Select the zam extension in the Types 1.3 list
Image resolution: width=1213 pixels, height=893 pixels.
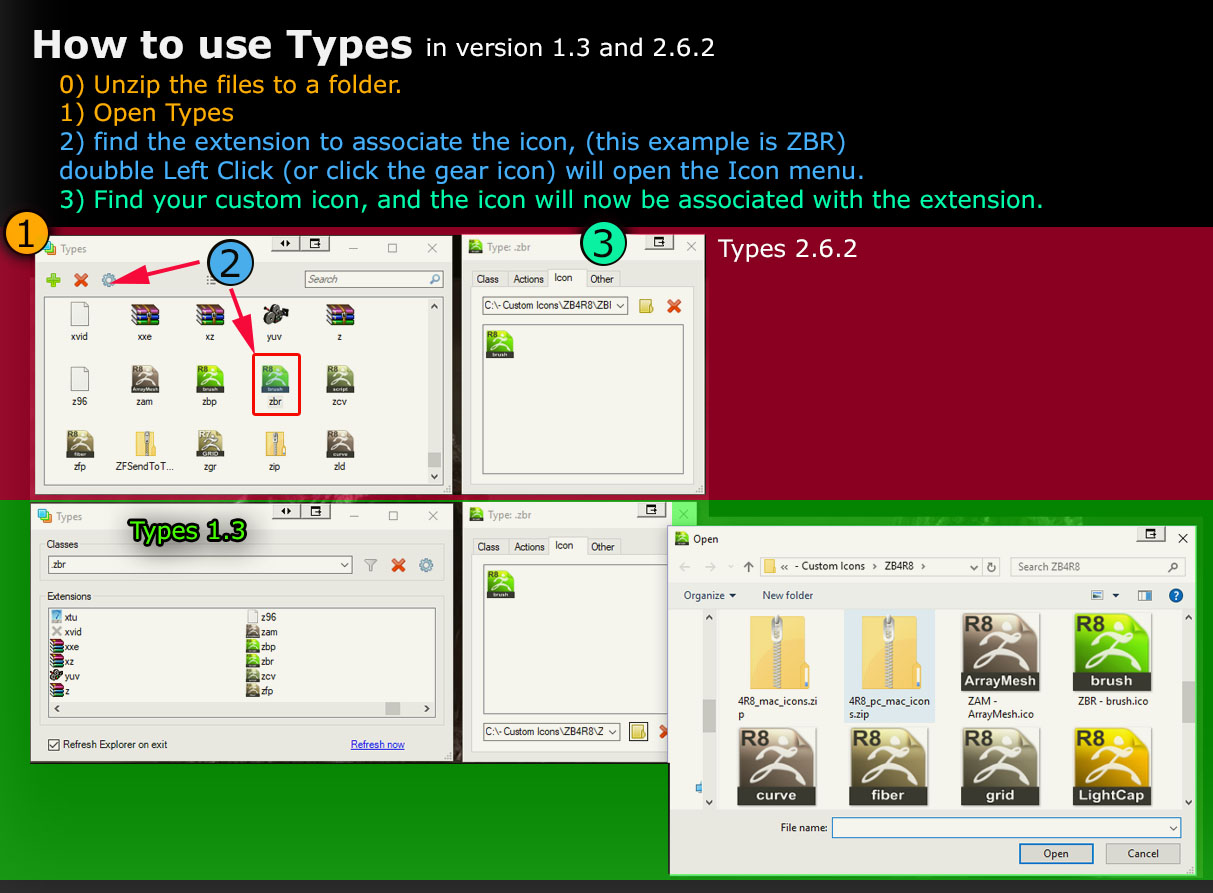pyautogui.click(x=261, y=631)
